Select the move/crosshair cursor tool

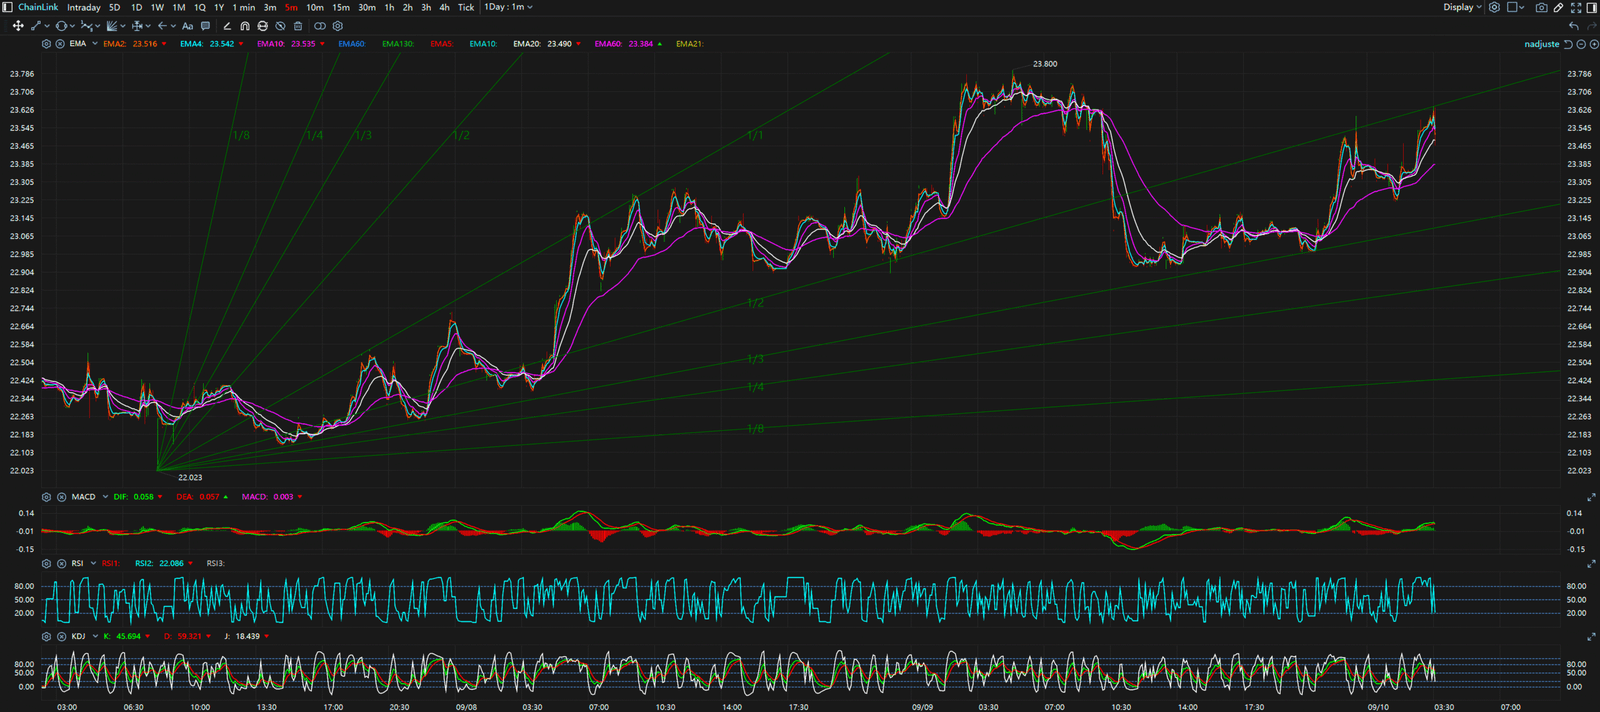tap(18, 26)
